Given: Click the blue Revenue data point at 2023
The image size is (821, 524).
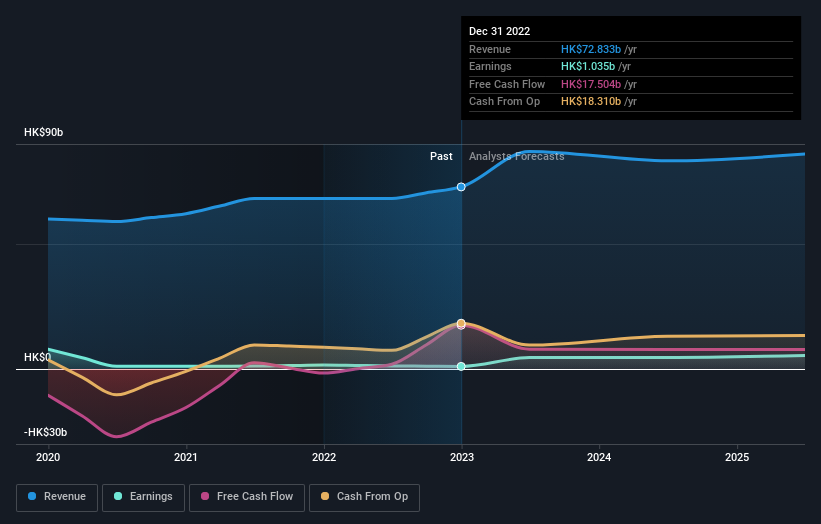Looking at the screenshot, I should click(x=461, y=187).
